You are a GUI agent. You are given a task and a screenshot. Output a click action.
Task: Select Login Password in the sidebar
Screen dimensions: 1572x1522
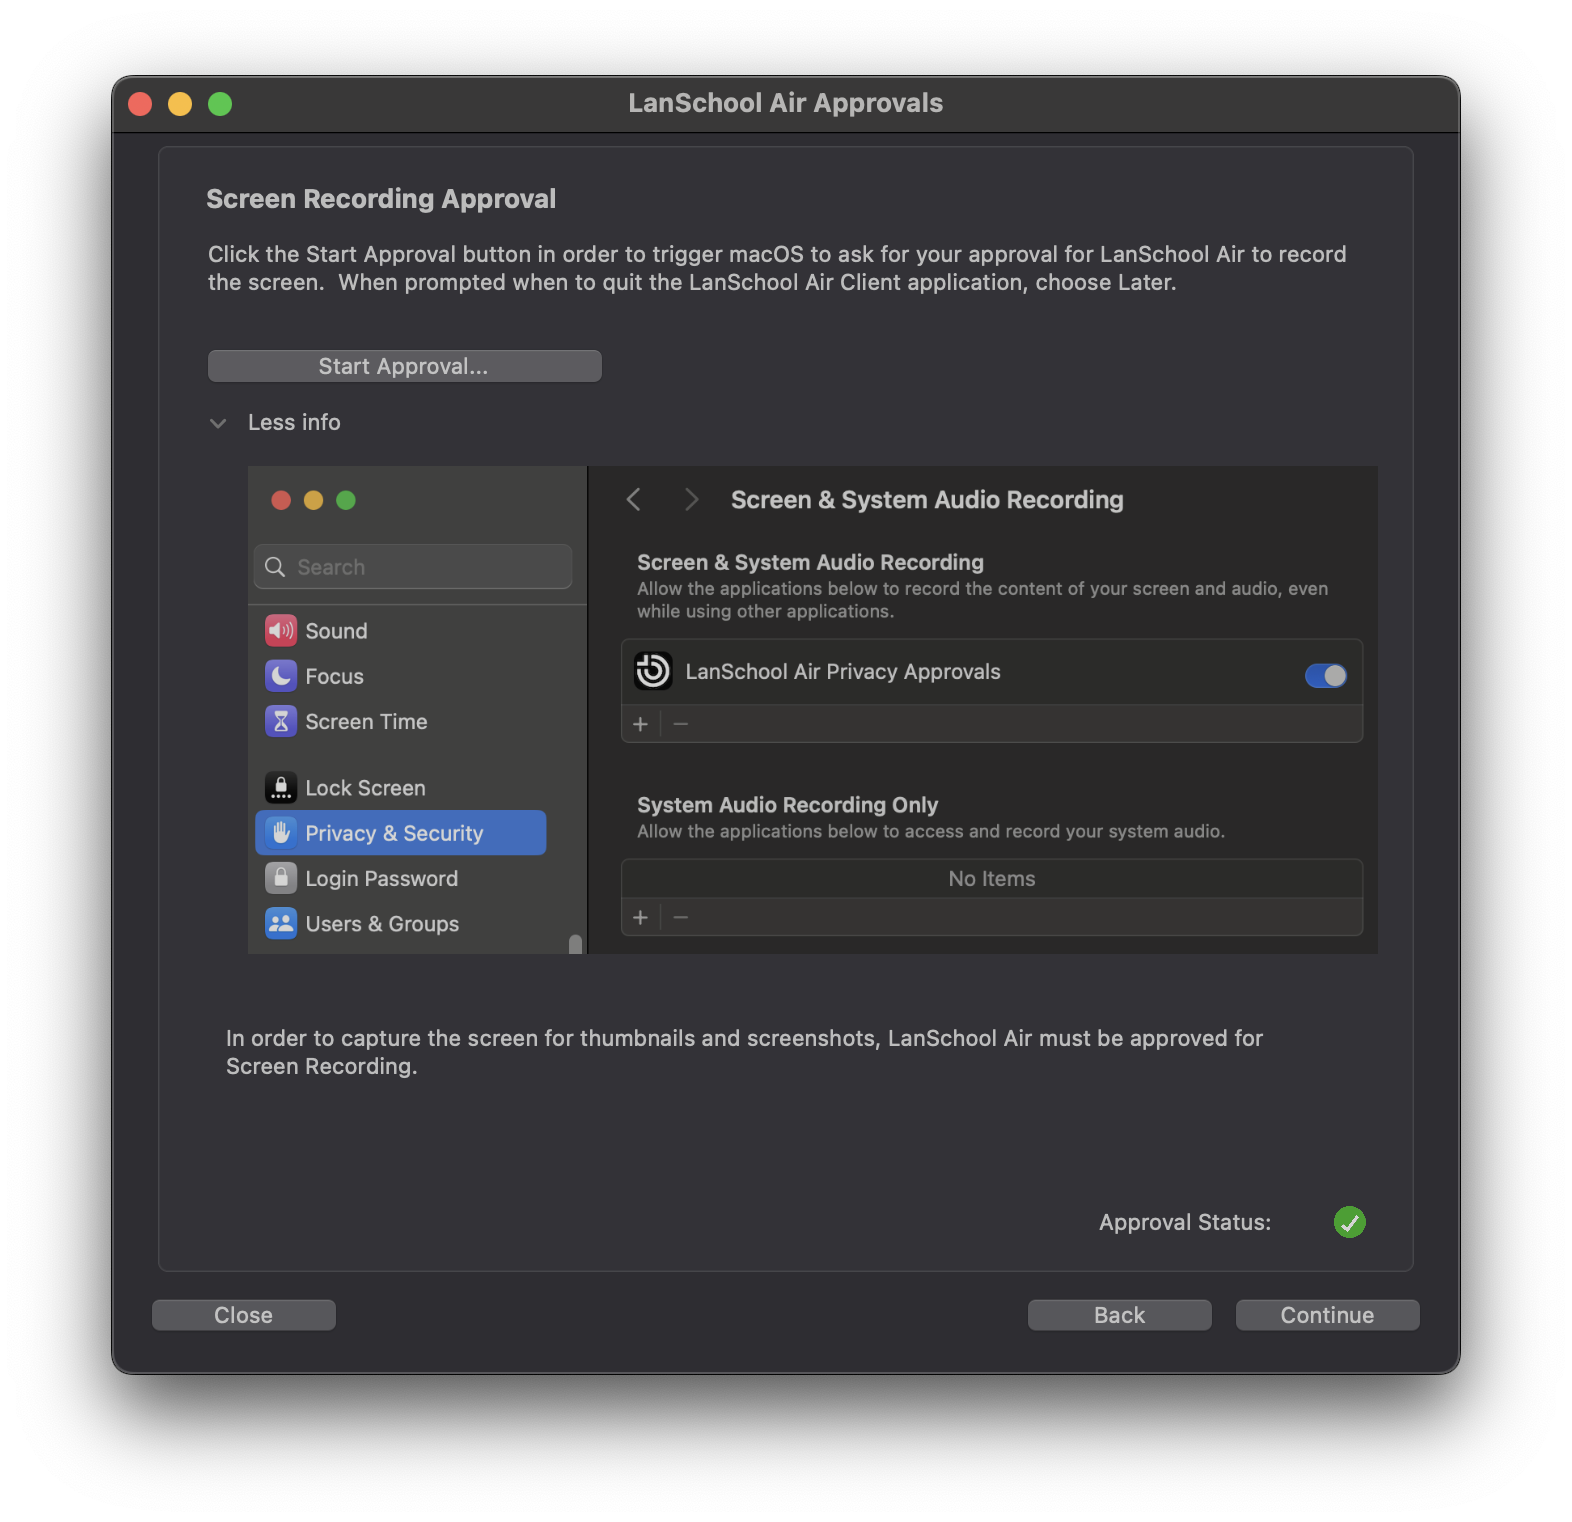[x=400, y=878]
